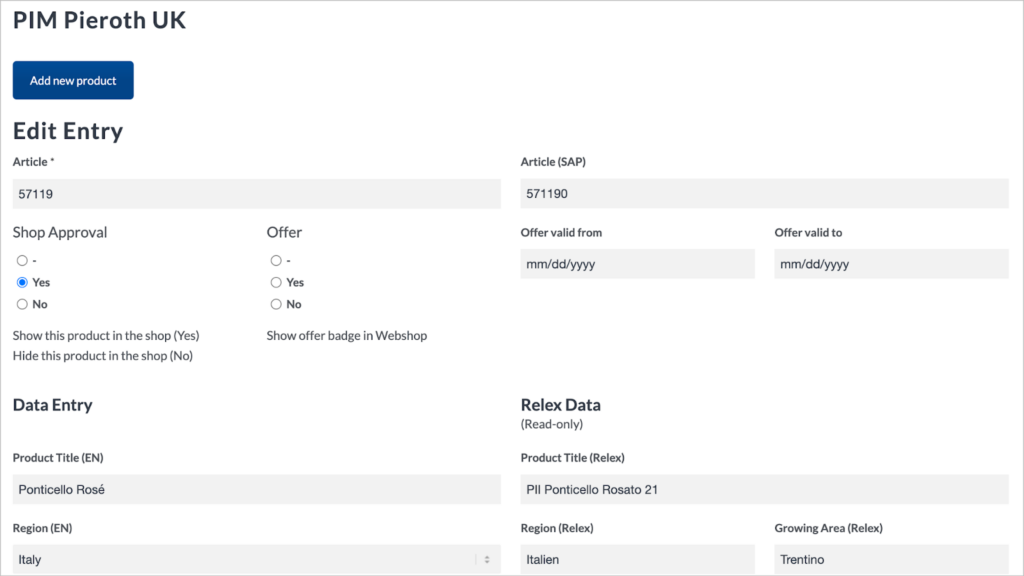Open the Offer valid to date field
The image size is (1024, 576).
(x=891, y=264)
